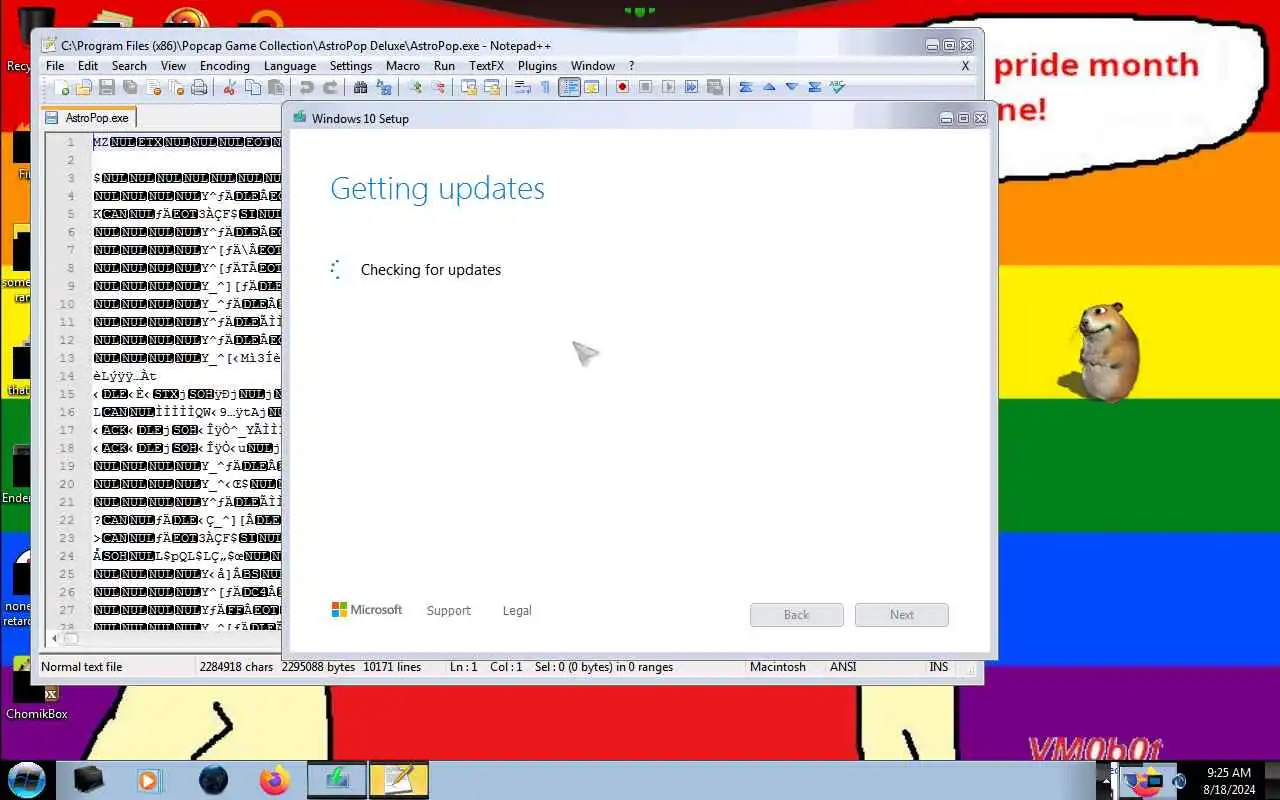Toggle the indent guide
The height and width of the screenshot is (800, 1280).
[x=569, y=87]
